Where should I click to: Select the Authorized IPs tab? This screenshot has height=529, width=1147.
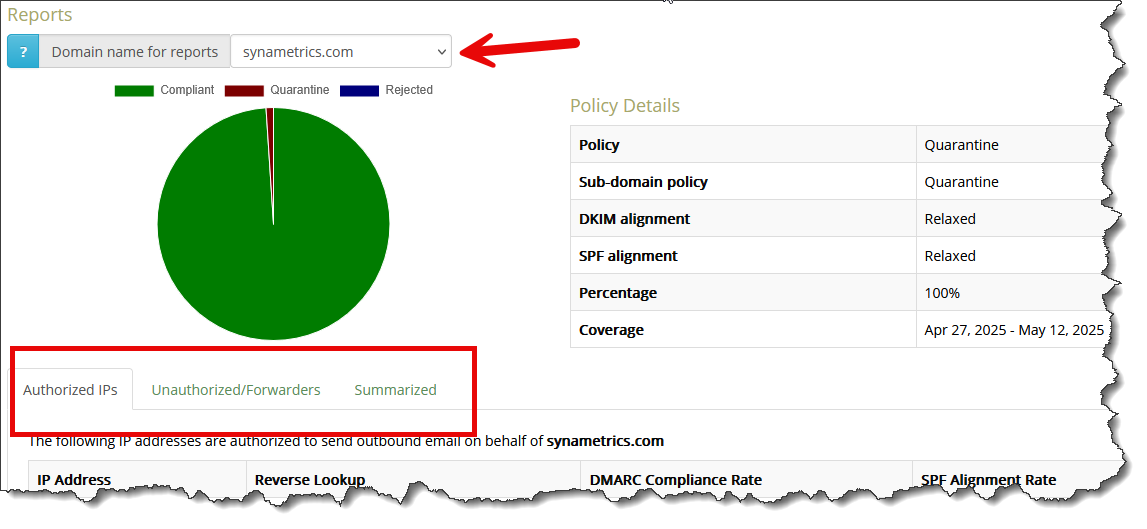pos(70,390)
